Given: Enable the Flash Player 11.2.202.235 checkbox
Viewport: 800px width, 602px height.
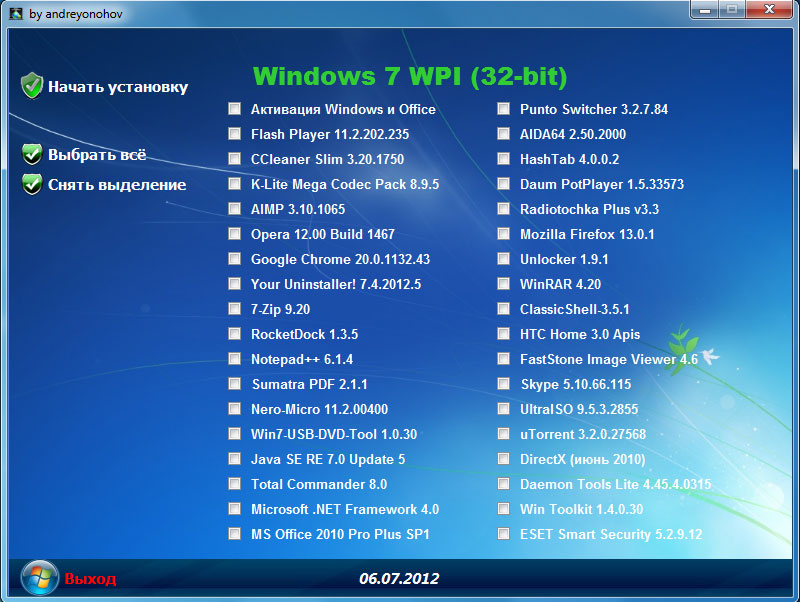Looking at the screenshot, I should coord(234,134).
